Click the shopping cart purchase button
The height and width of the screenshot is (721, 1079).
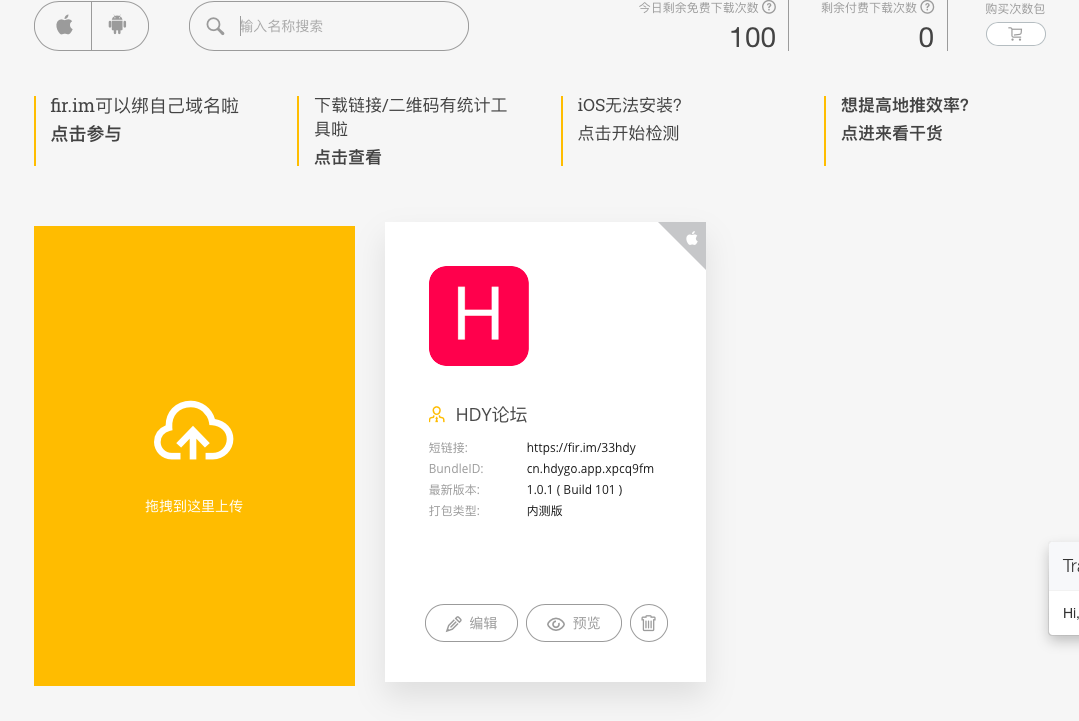[1015, 34]
